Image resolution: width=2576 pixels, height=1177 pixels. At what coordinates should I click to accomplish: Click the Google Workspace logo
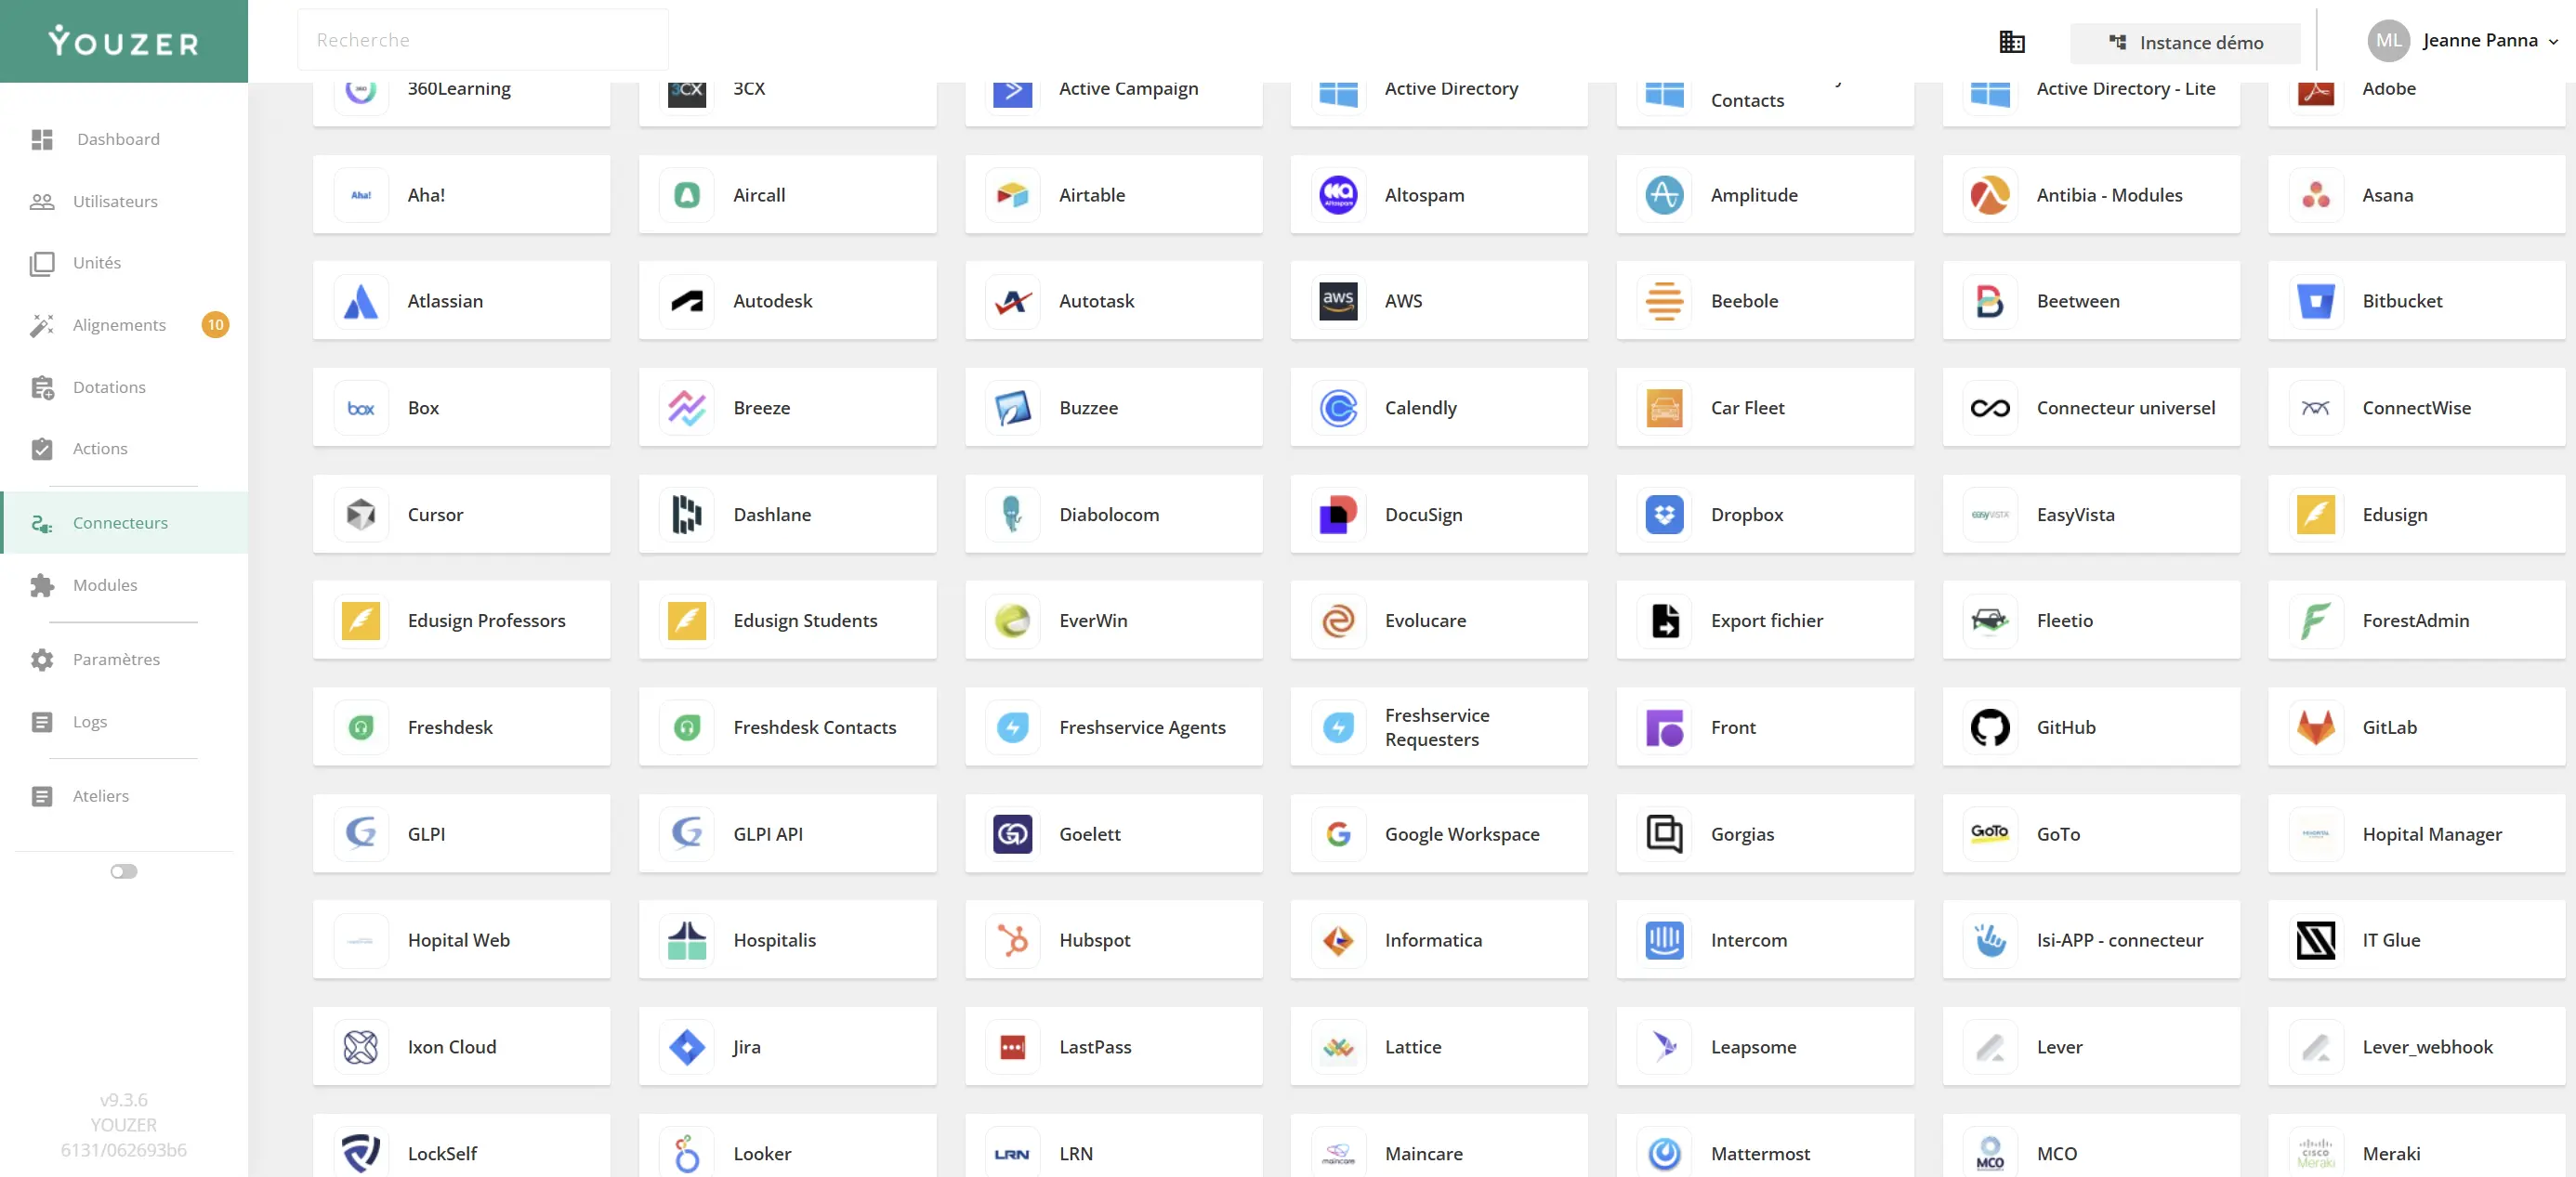coord(1338,834)
